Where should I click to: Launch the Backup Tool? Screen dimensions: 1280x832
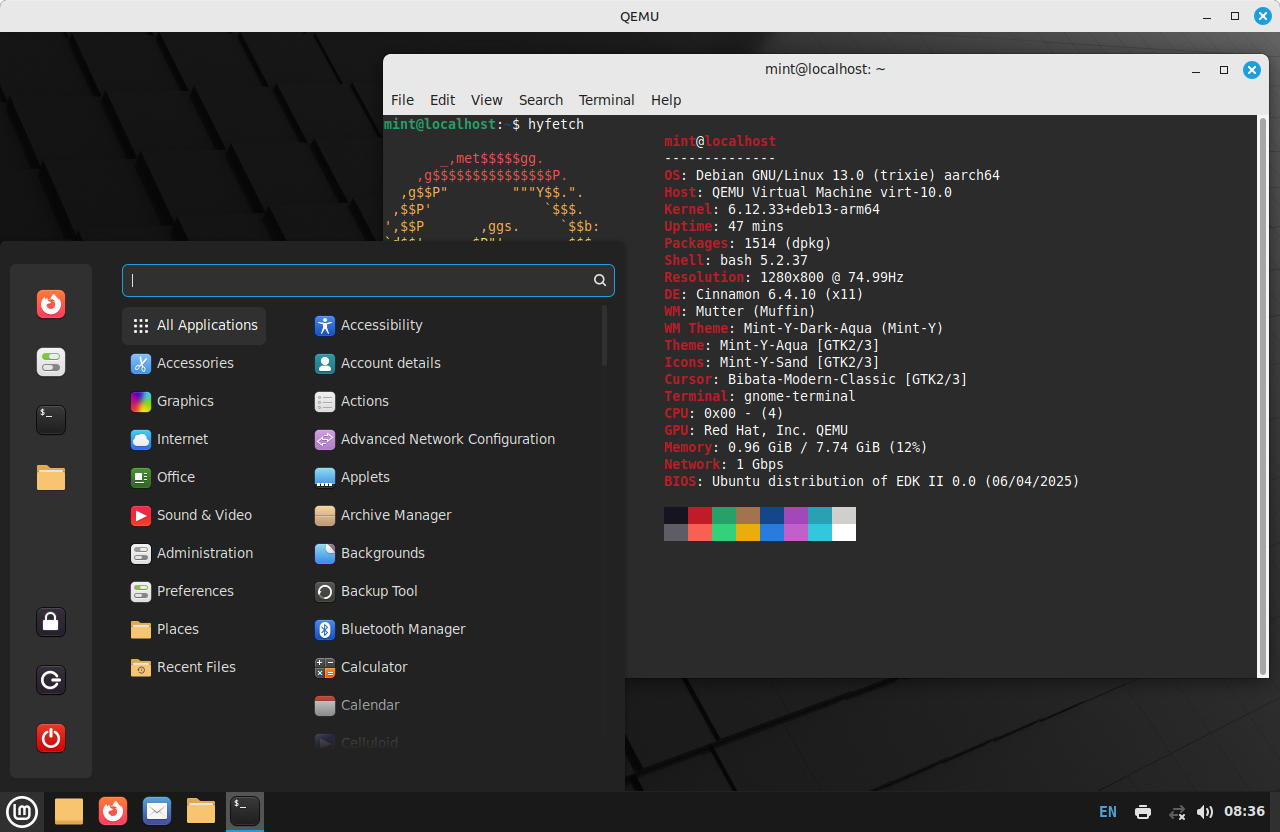(x=452, y=591)
